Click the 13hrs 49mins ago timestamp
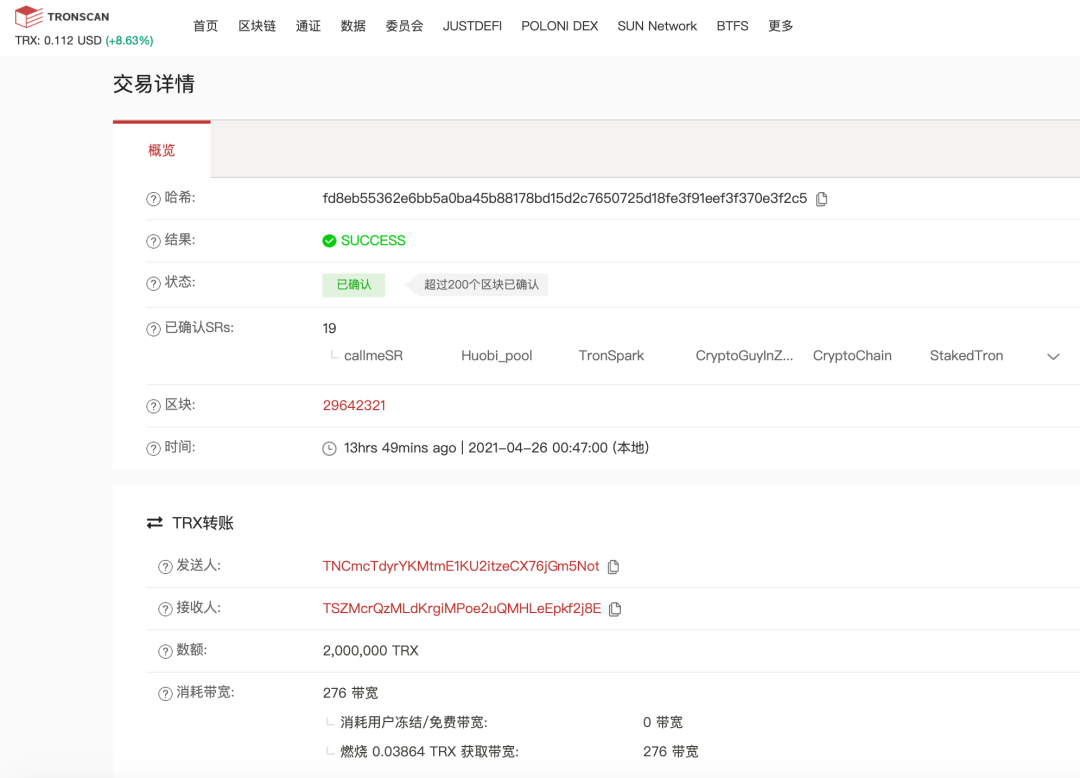1080x778 pixels. coord(400,448)
